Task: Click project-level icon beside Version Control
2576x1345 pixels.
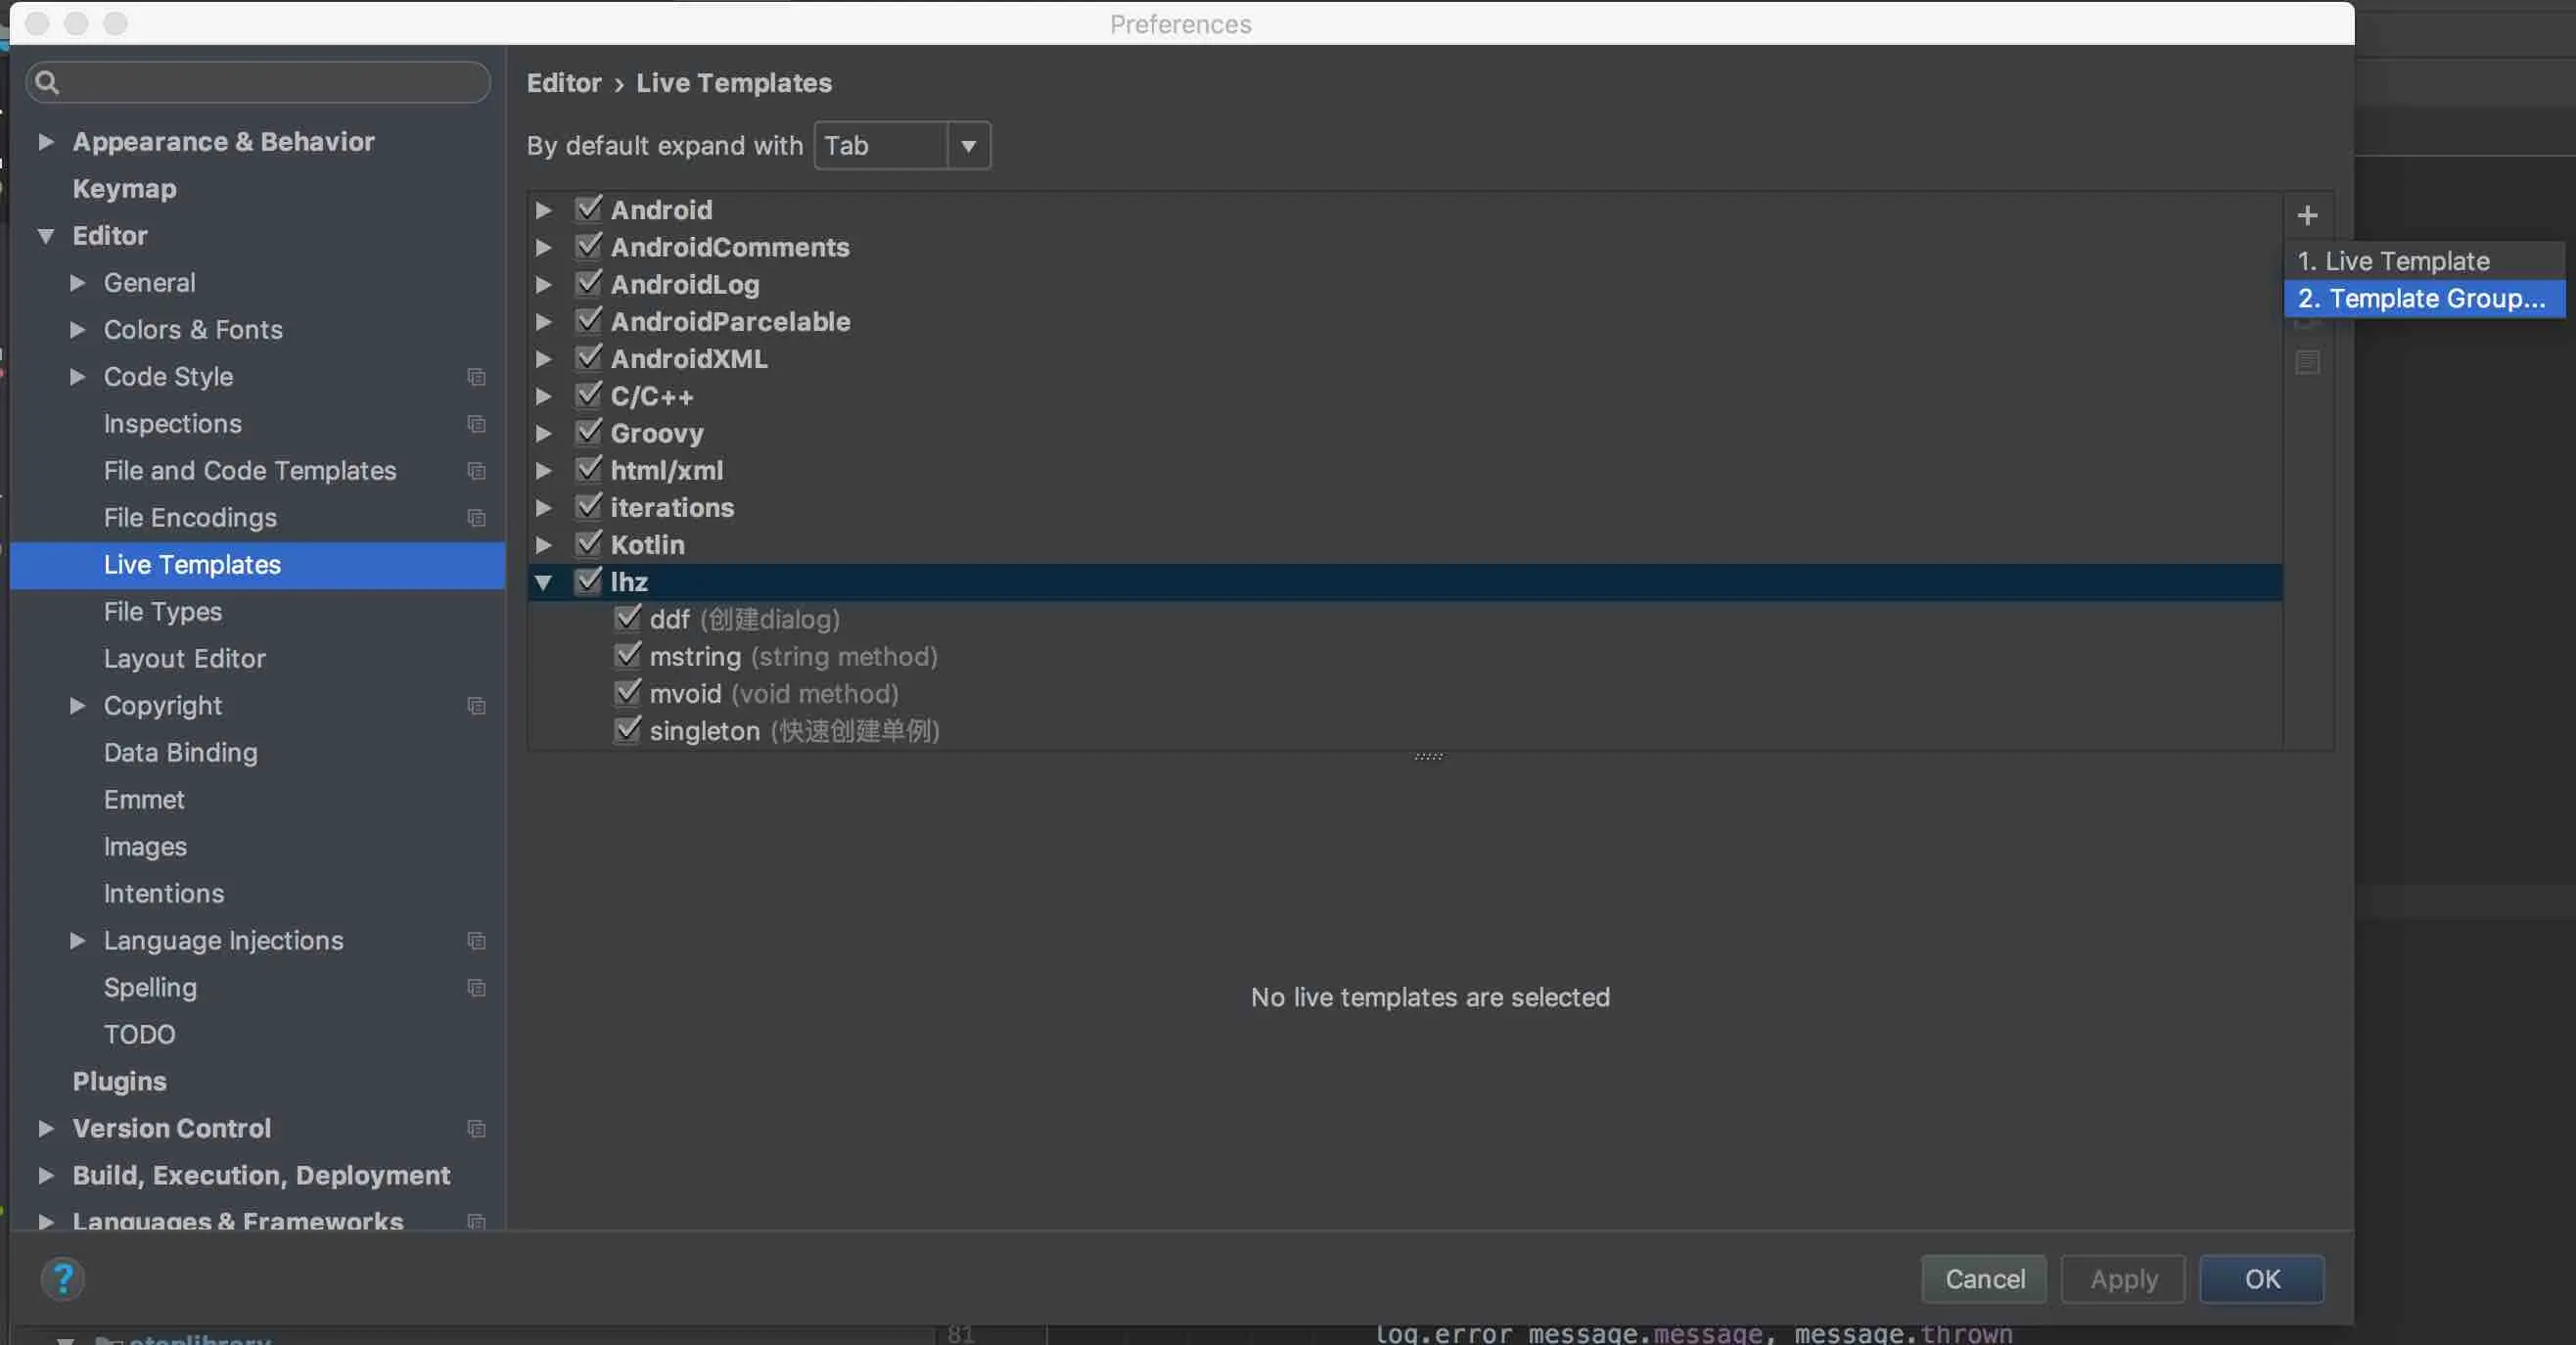Action: [476, 1128]
